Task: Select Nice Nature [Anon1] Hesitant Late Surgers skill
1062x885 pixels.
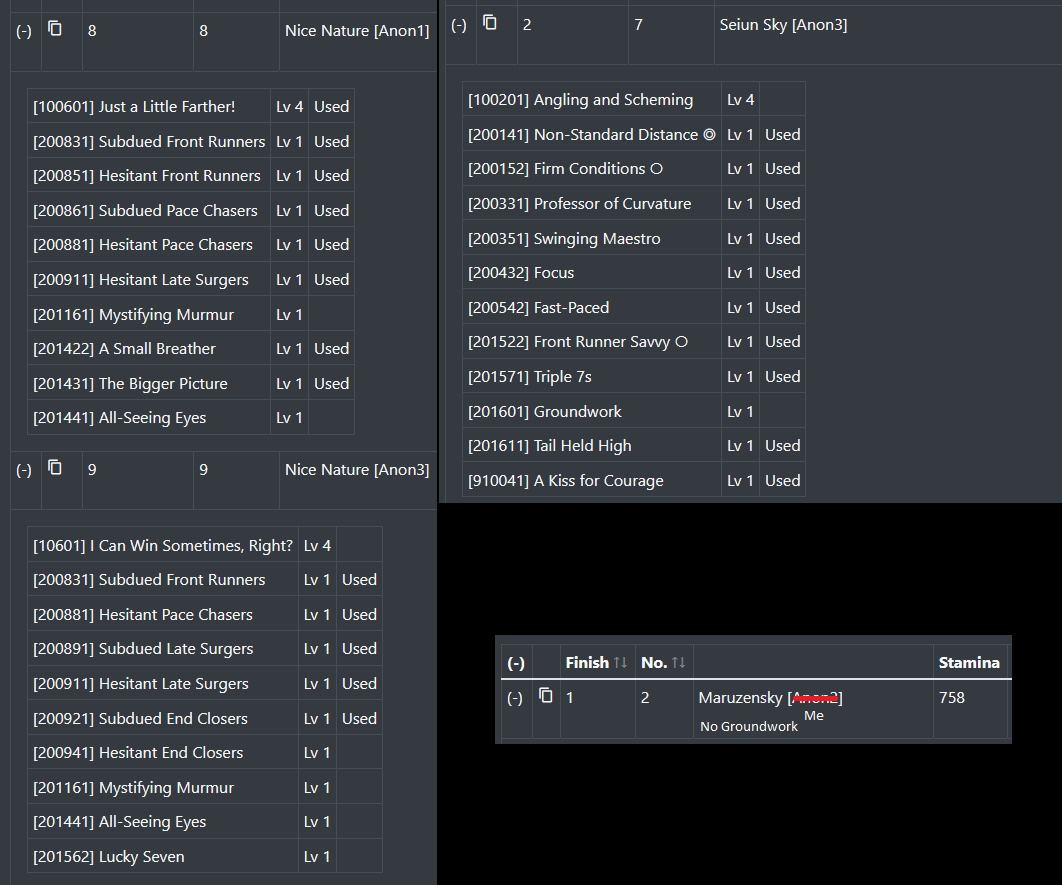Action: point(191,280)
